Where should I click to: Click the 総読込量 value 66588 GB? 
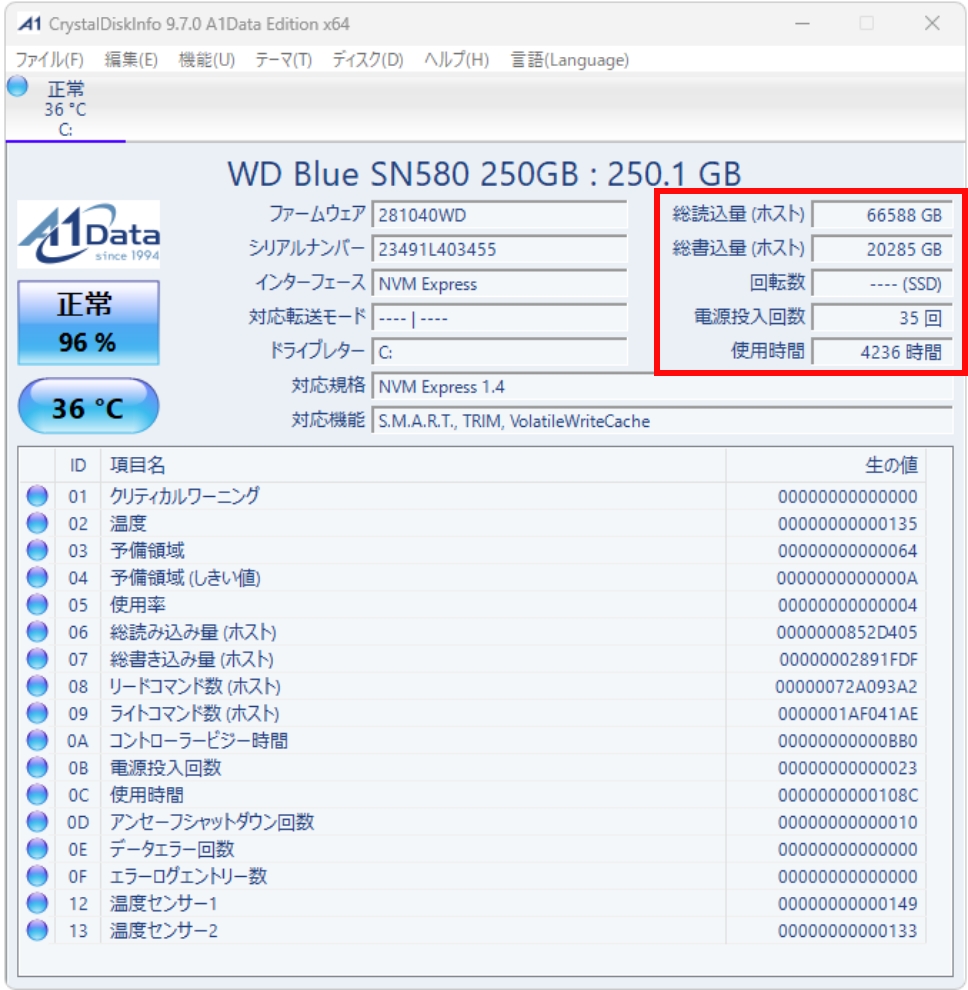[881, 215]
